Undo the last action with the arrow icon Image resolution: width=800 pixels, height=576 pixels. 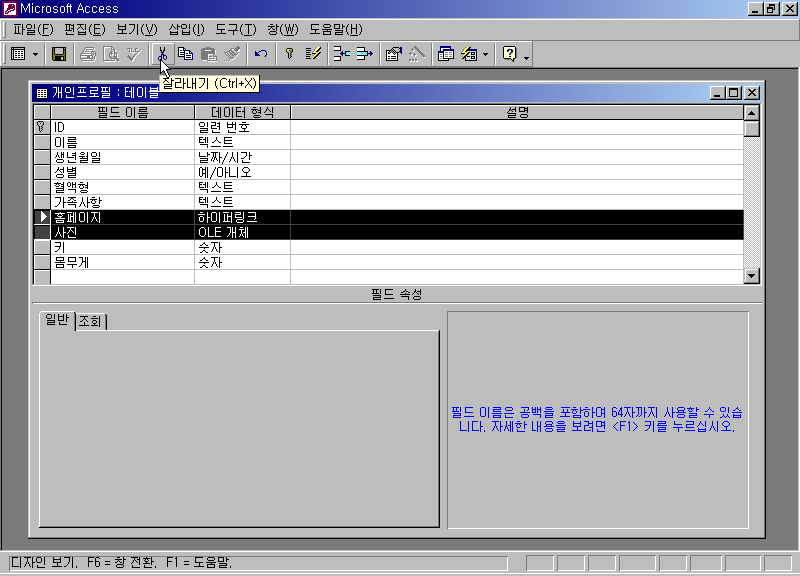click(261, 54)
